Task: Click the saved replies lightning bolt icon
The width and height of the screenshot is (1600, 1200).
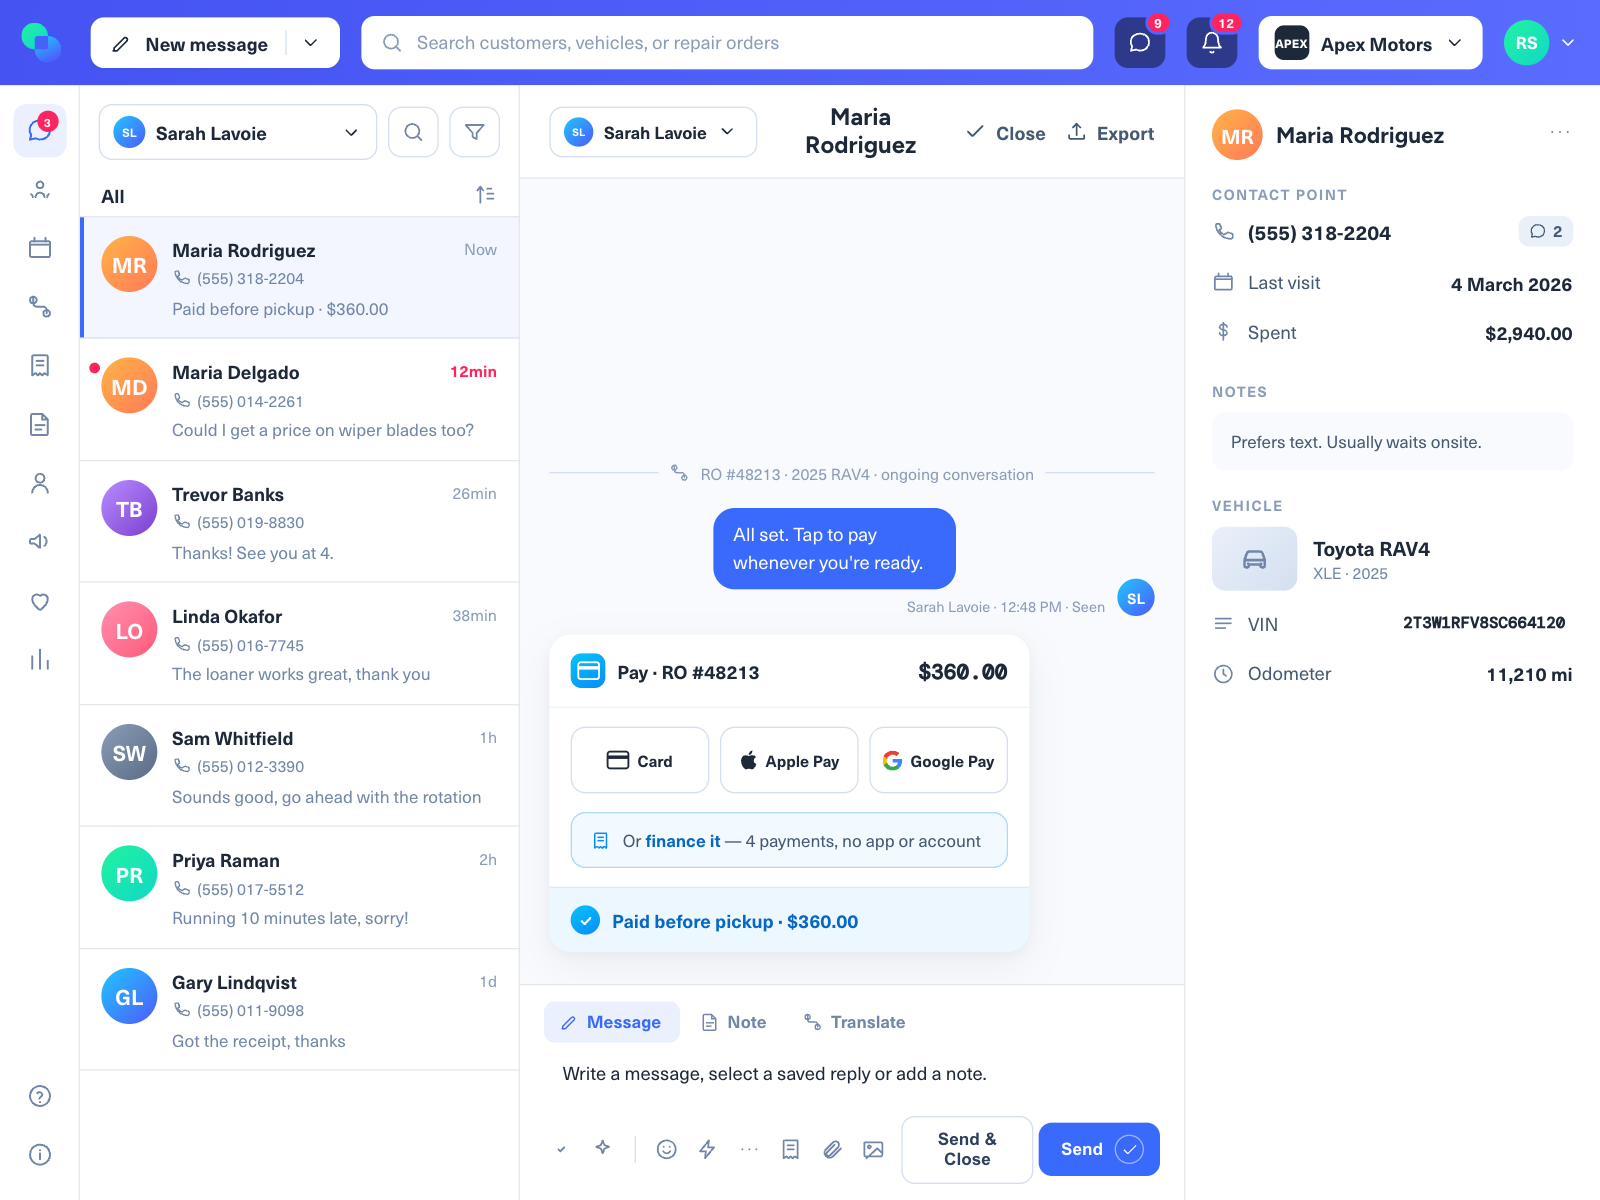Action: pos(707,1149)
